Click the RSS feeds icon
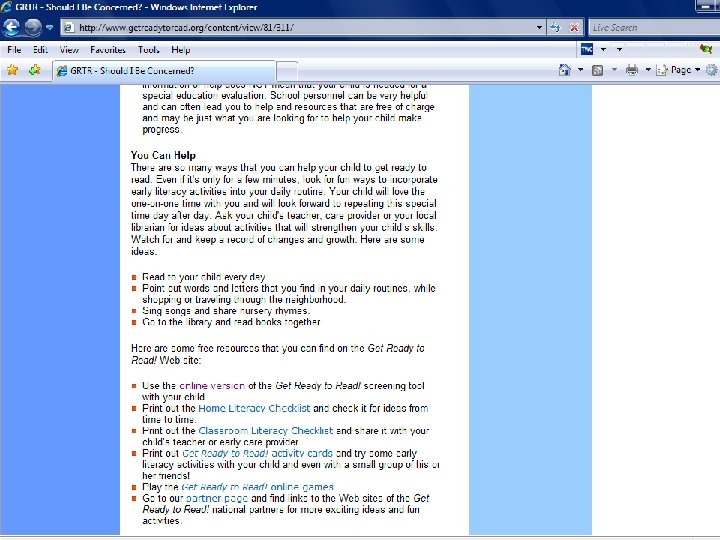The height and width of the screenshot is (540, 720). point(597,70)
